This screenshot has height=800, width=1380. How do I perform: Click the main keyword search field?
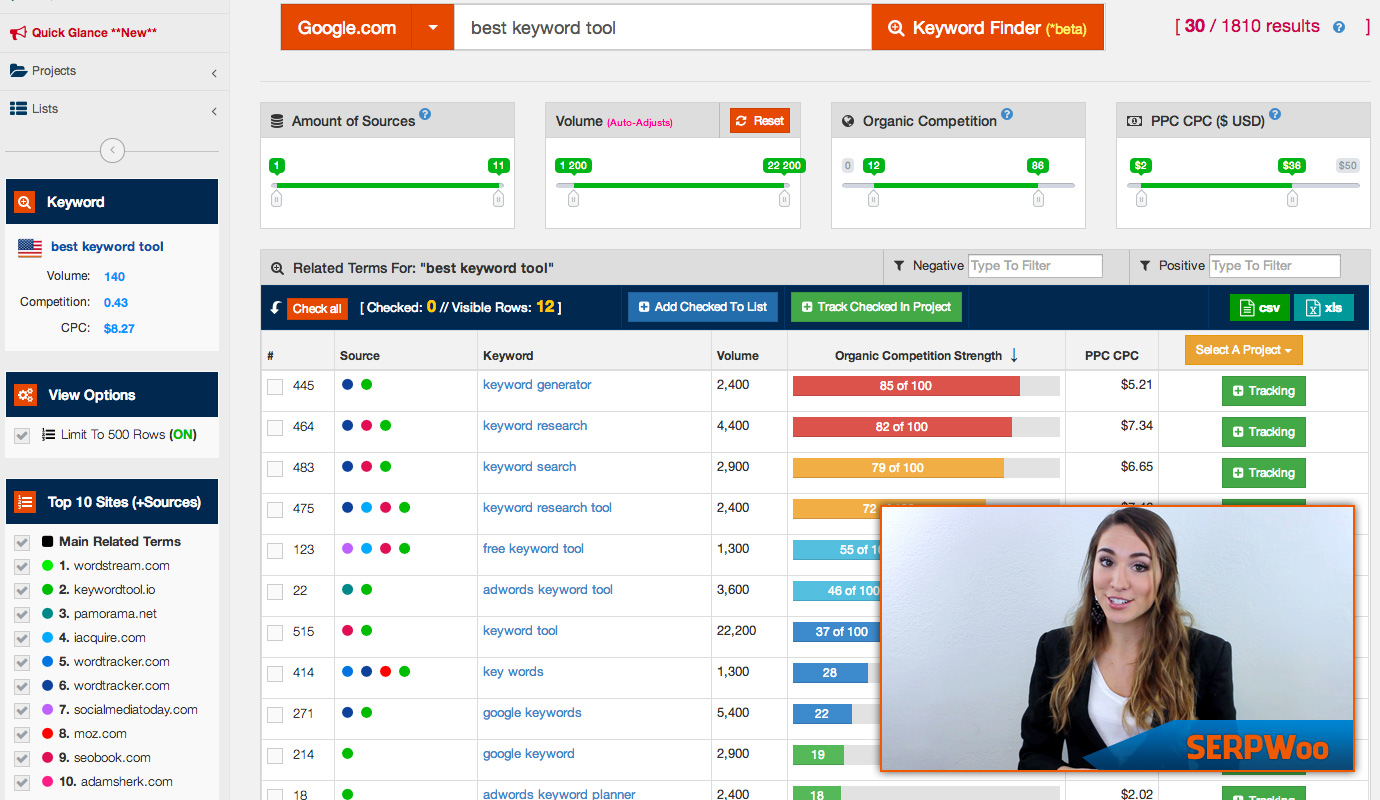pyautogui.click(x=663, y=28)
